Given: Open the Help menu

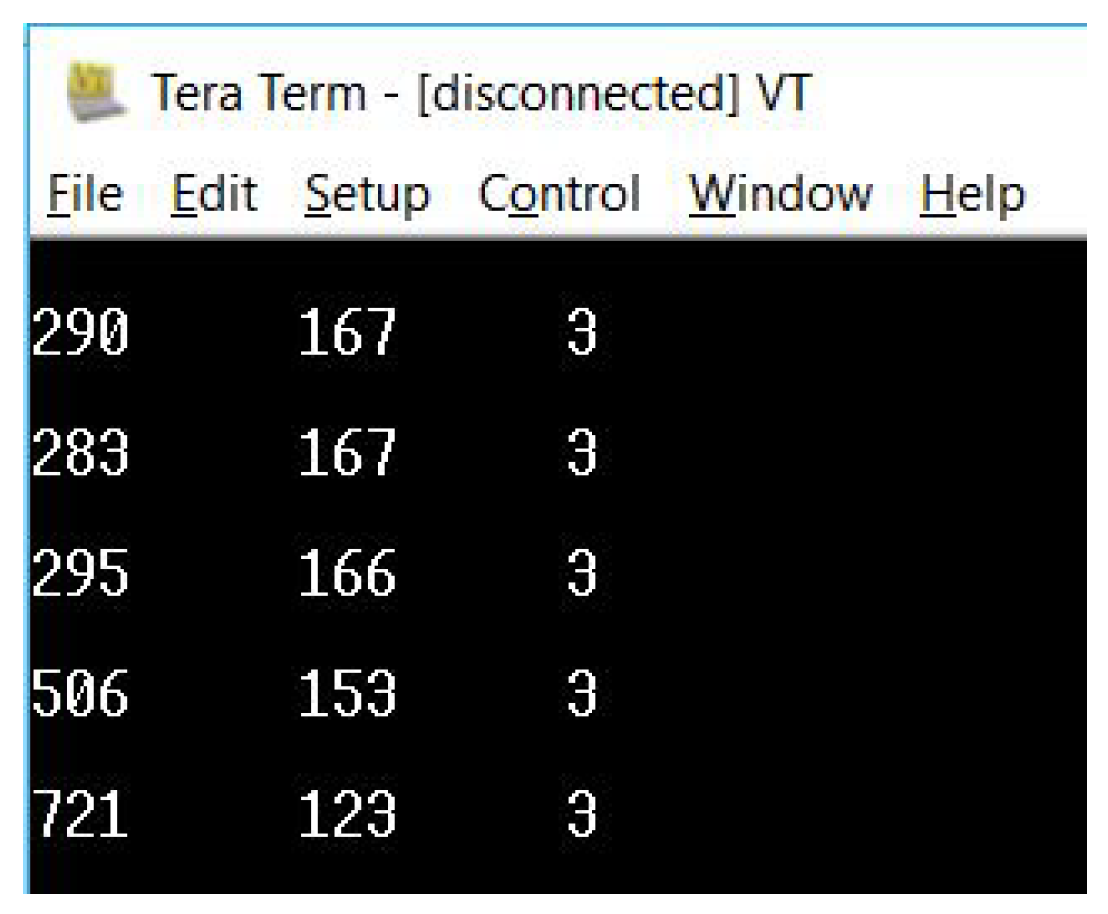Looking at the screenshot, I should coord(972,194).
